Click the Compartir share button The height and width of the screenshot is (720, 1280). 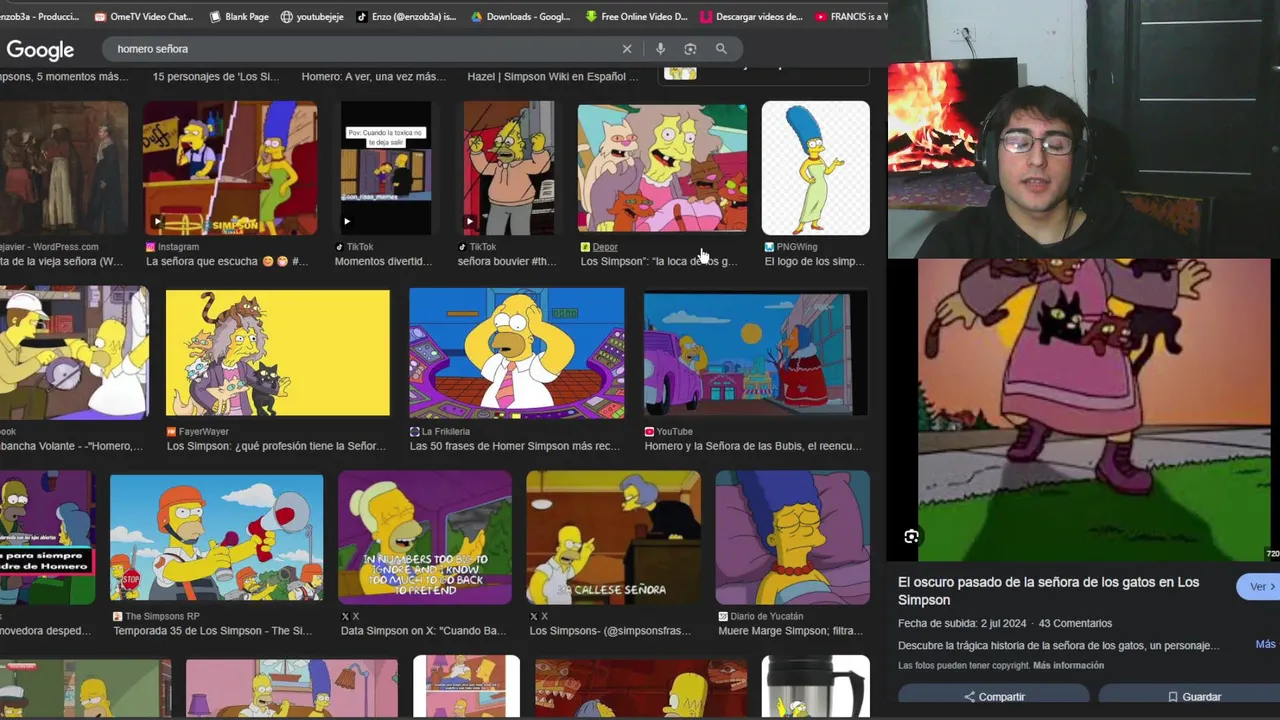pyautogui.click(x=994, y=697)
